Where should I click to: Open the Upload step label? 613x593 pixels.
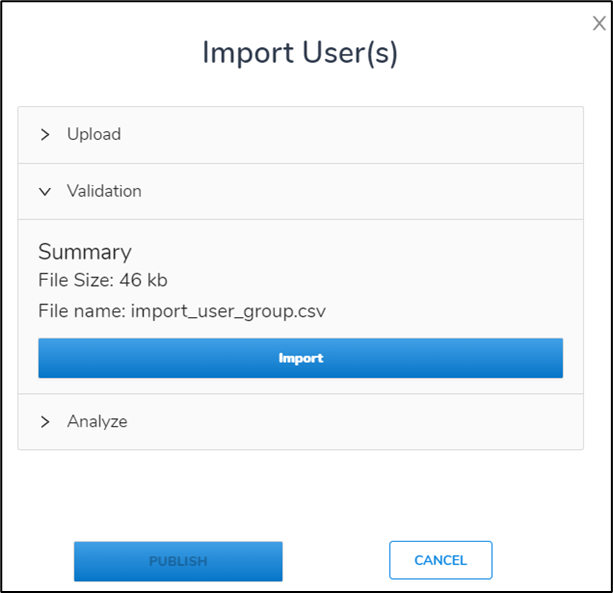(x=94, y=134)
